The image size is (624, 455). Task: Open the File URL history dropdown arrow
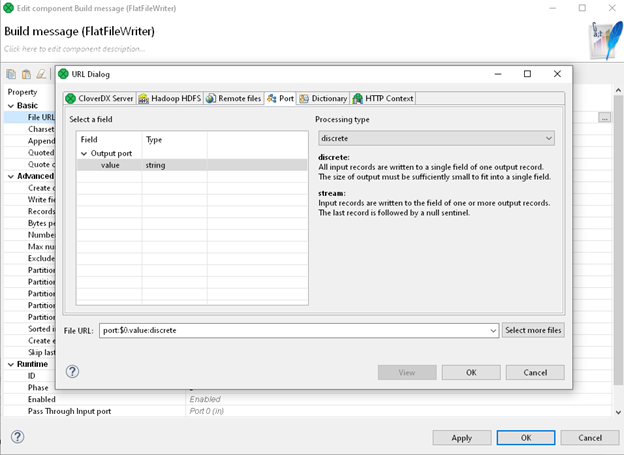493,330
